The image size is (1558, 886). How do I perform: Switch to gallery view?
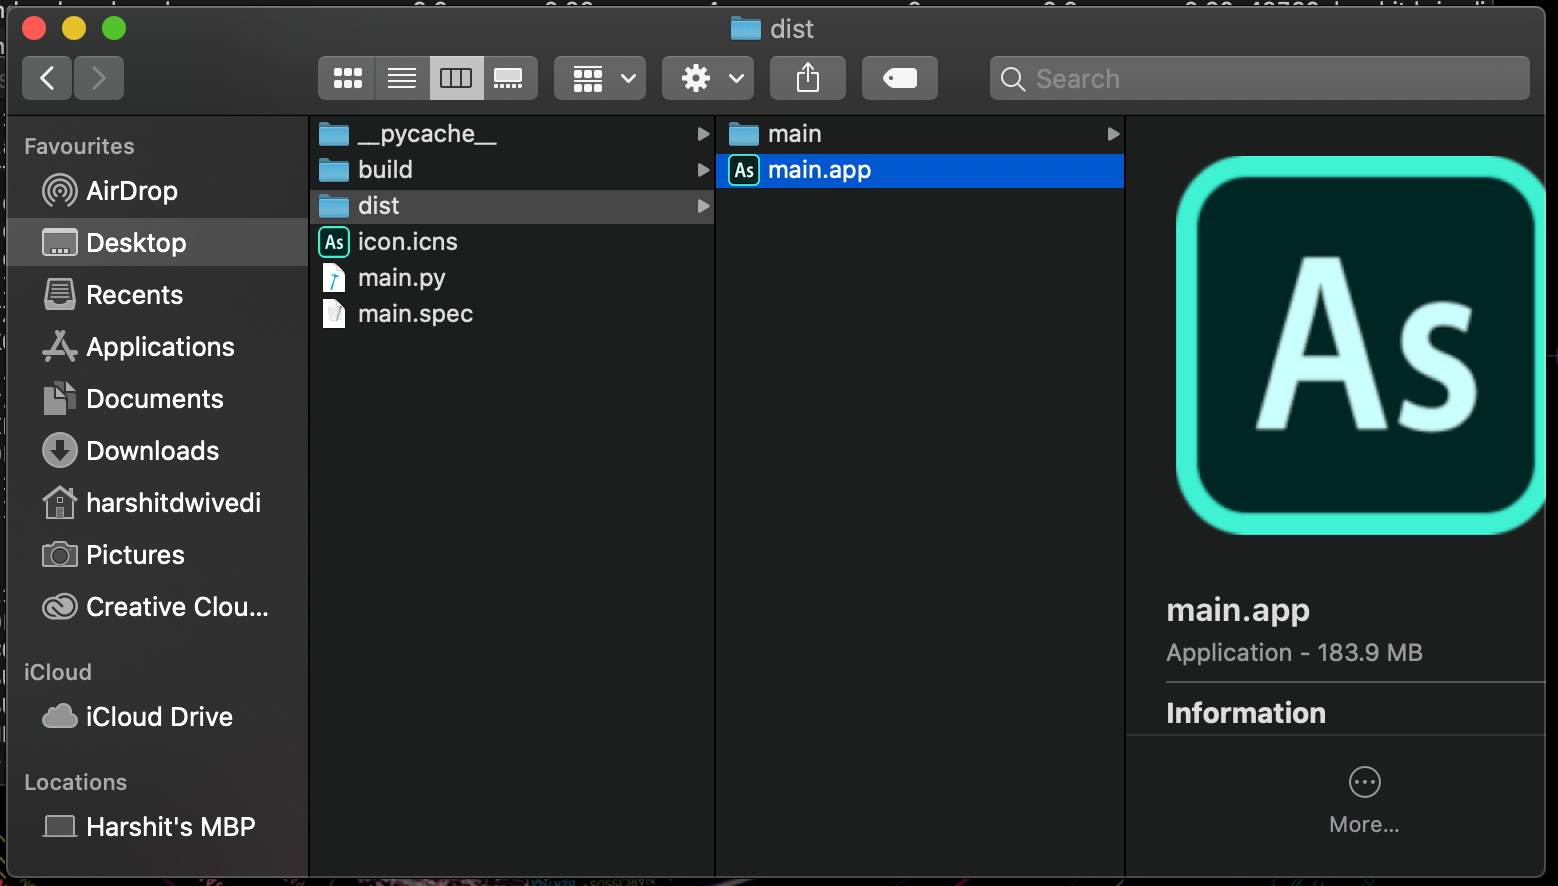click(510, 78)
